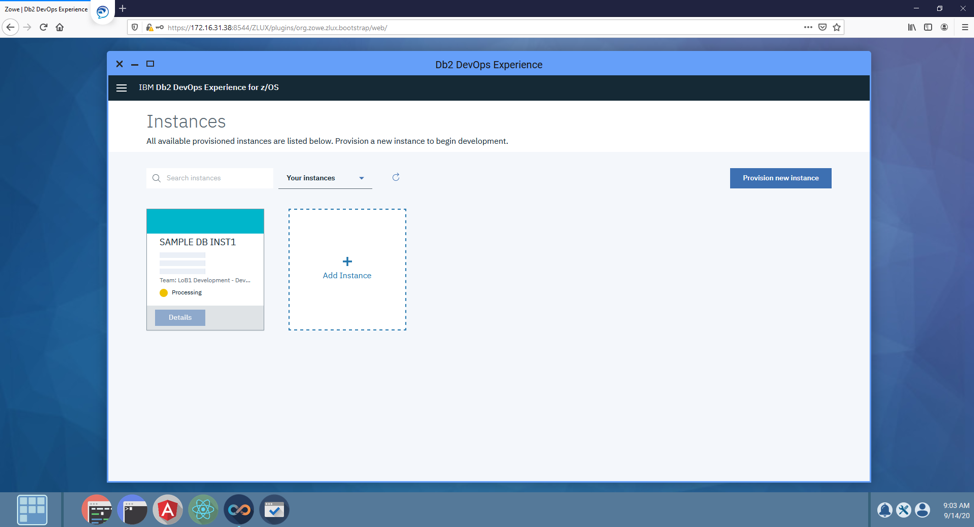Launch the React sample app
This screenshot has height=527, width=974.
[x=203, y=510]
